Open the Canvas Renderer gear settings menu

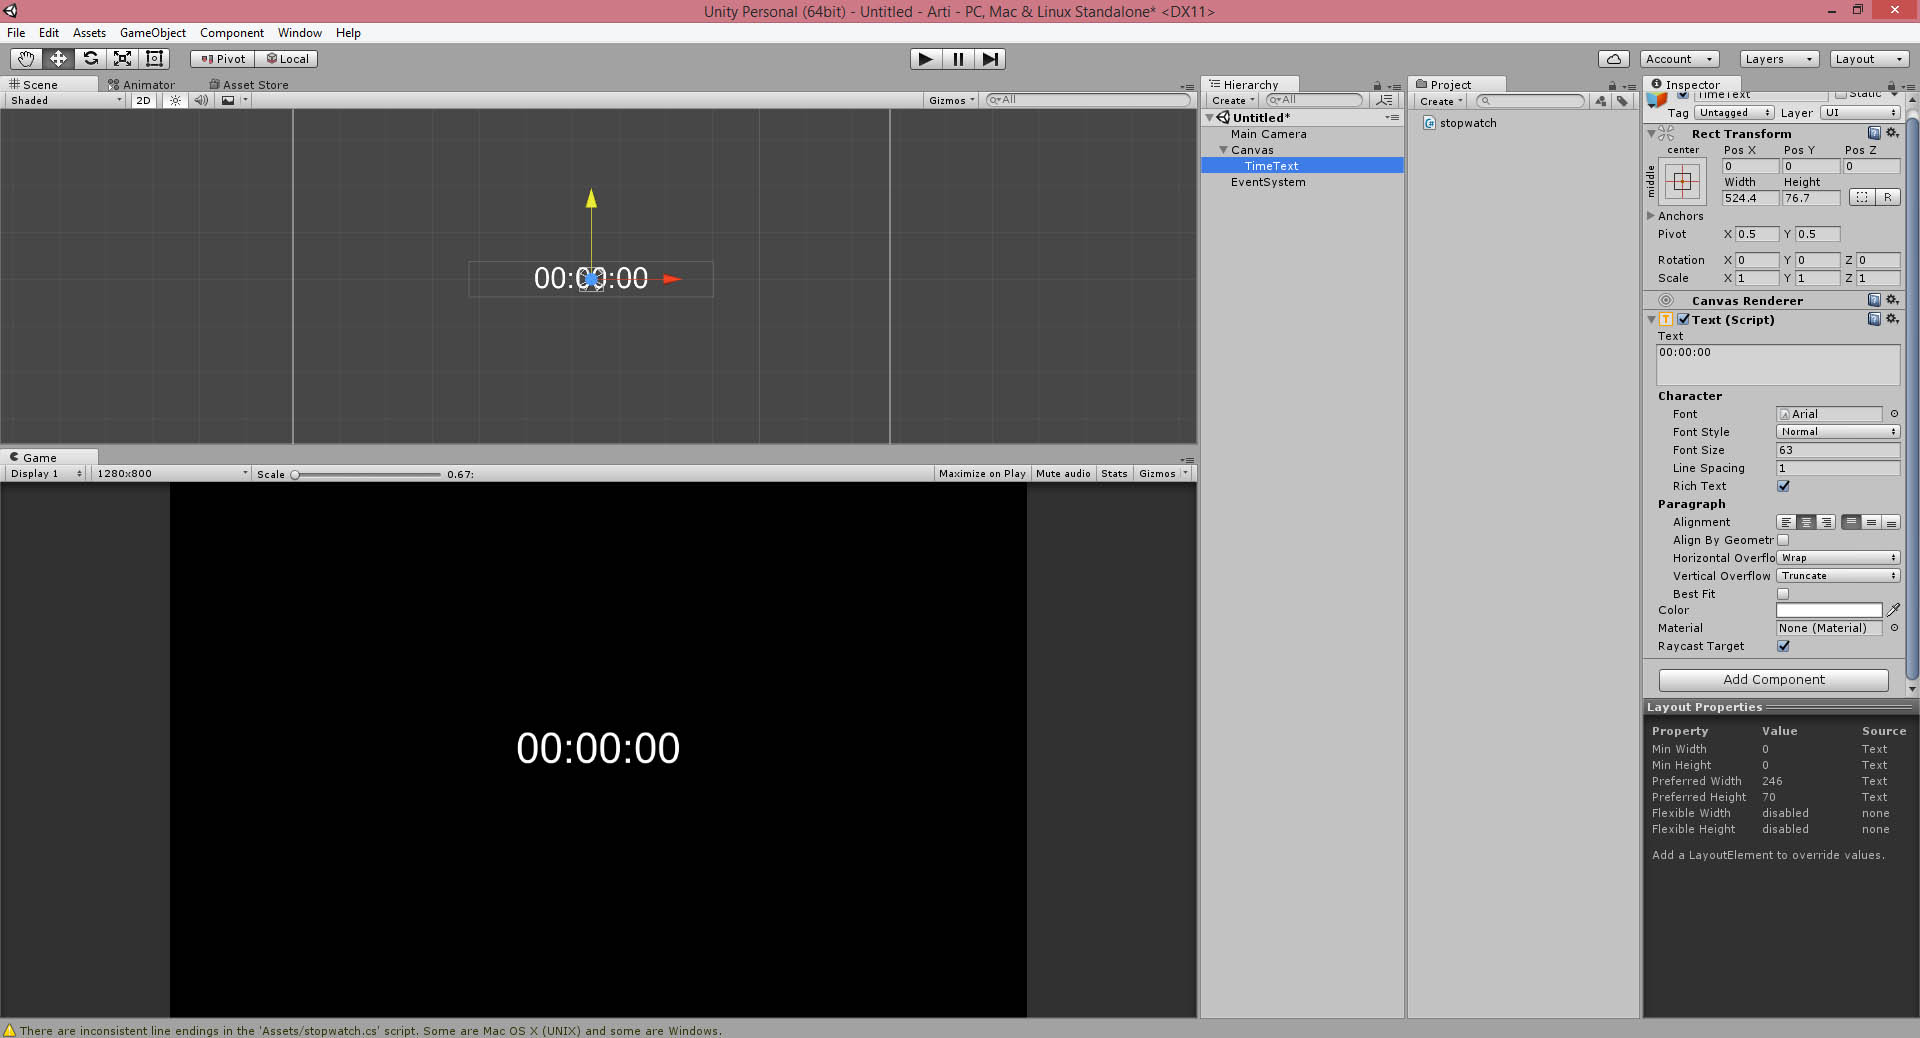[1892, 300]
